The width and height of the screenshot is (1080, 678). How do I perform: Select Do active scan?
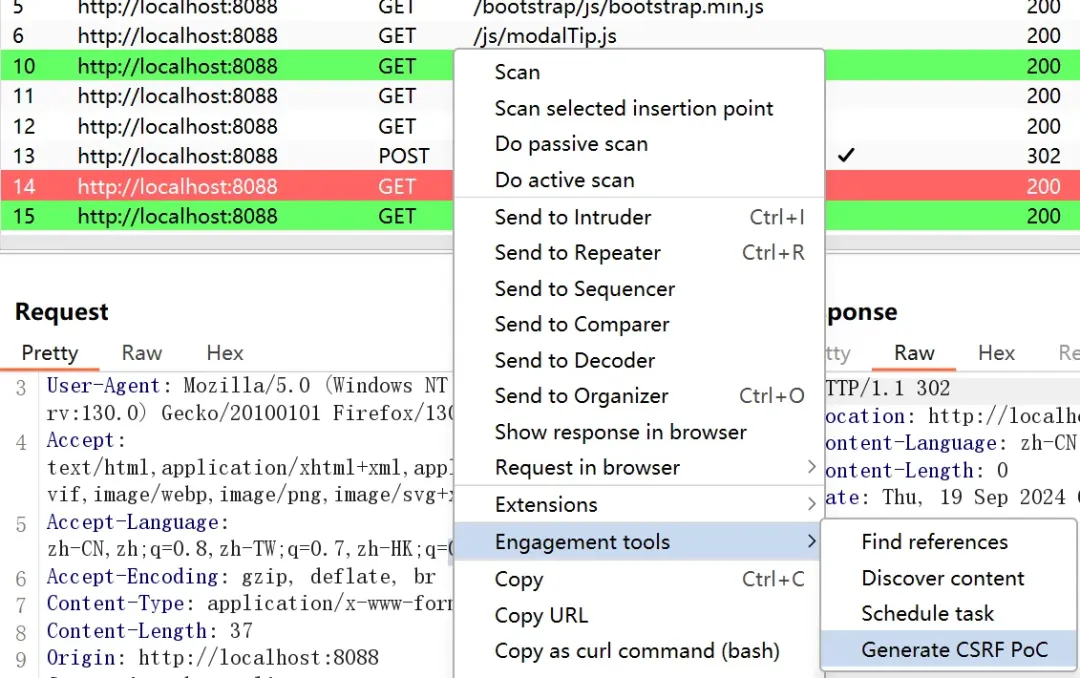click(x=566, y=179)
